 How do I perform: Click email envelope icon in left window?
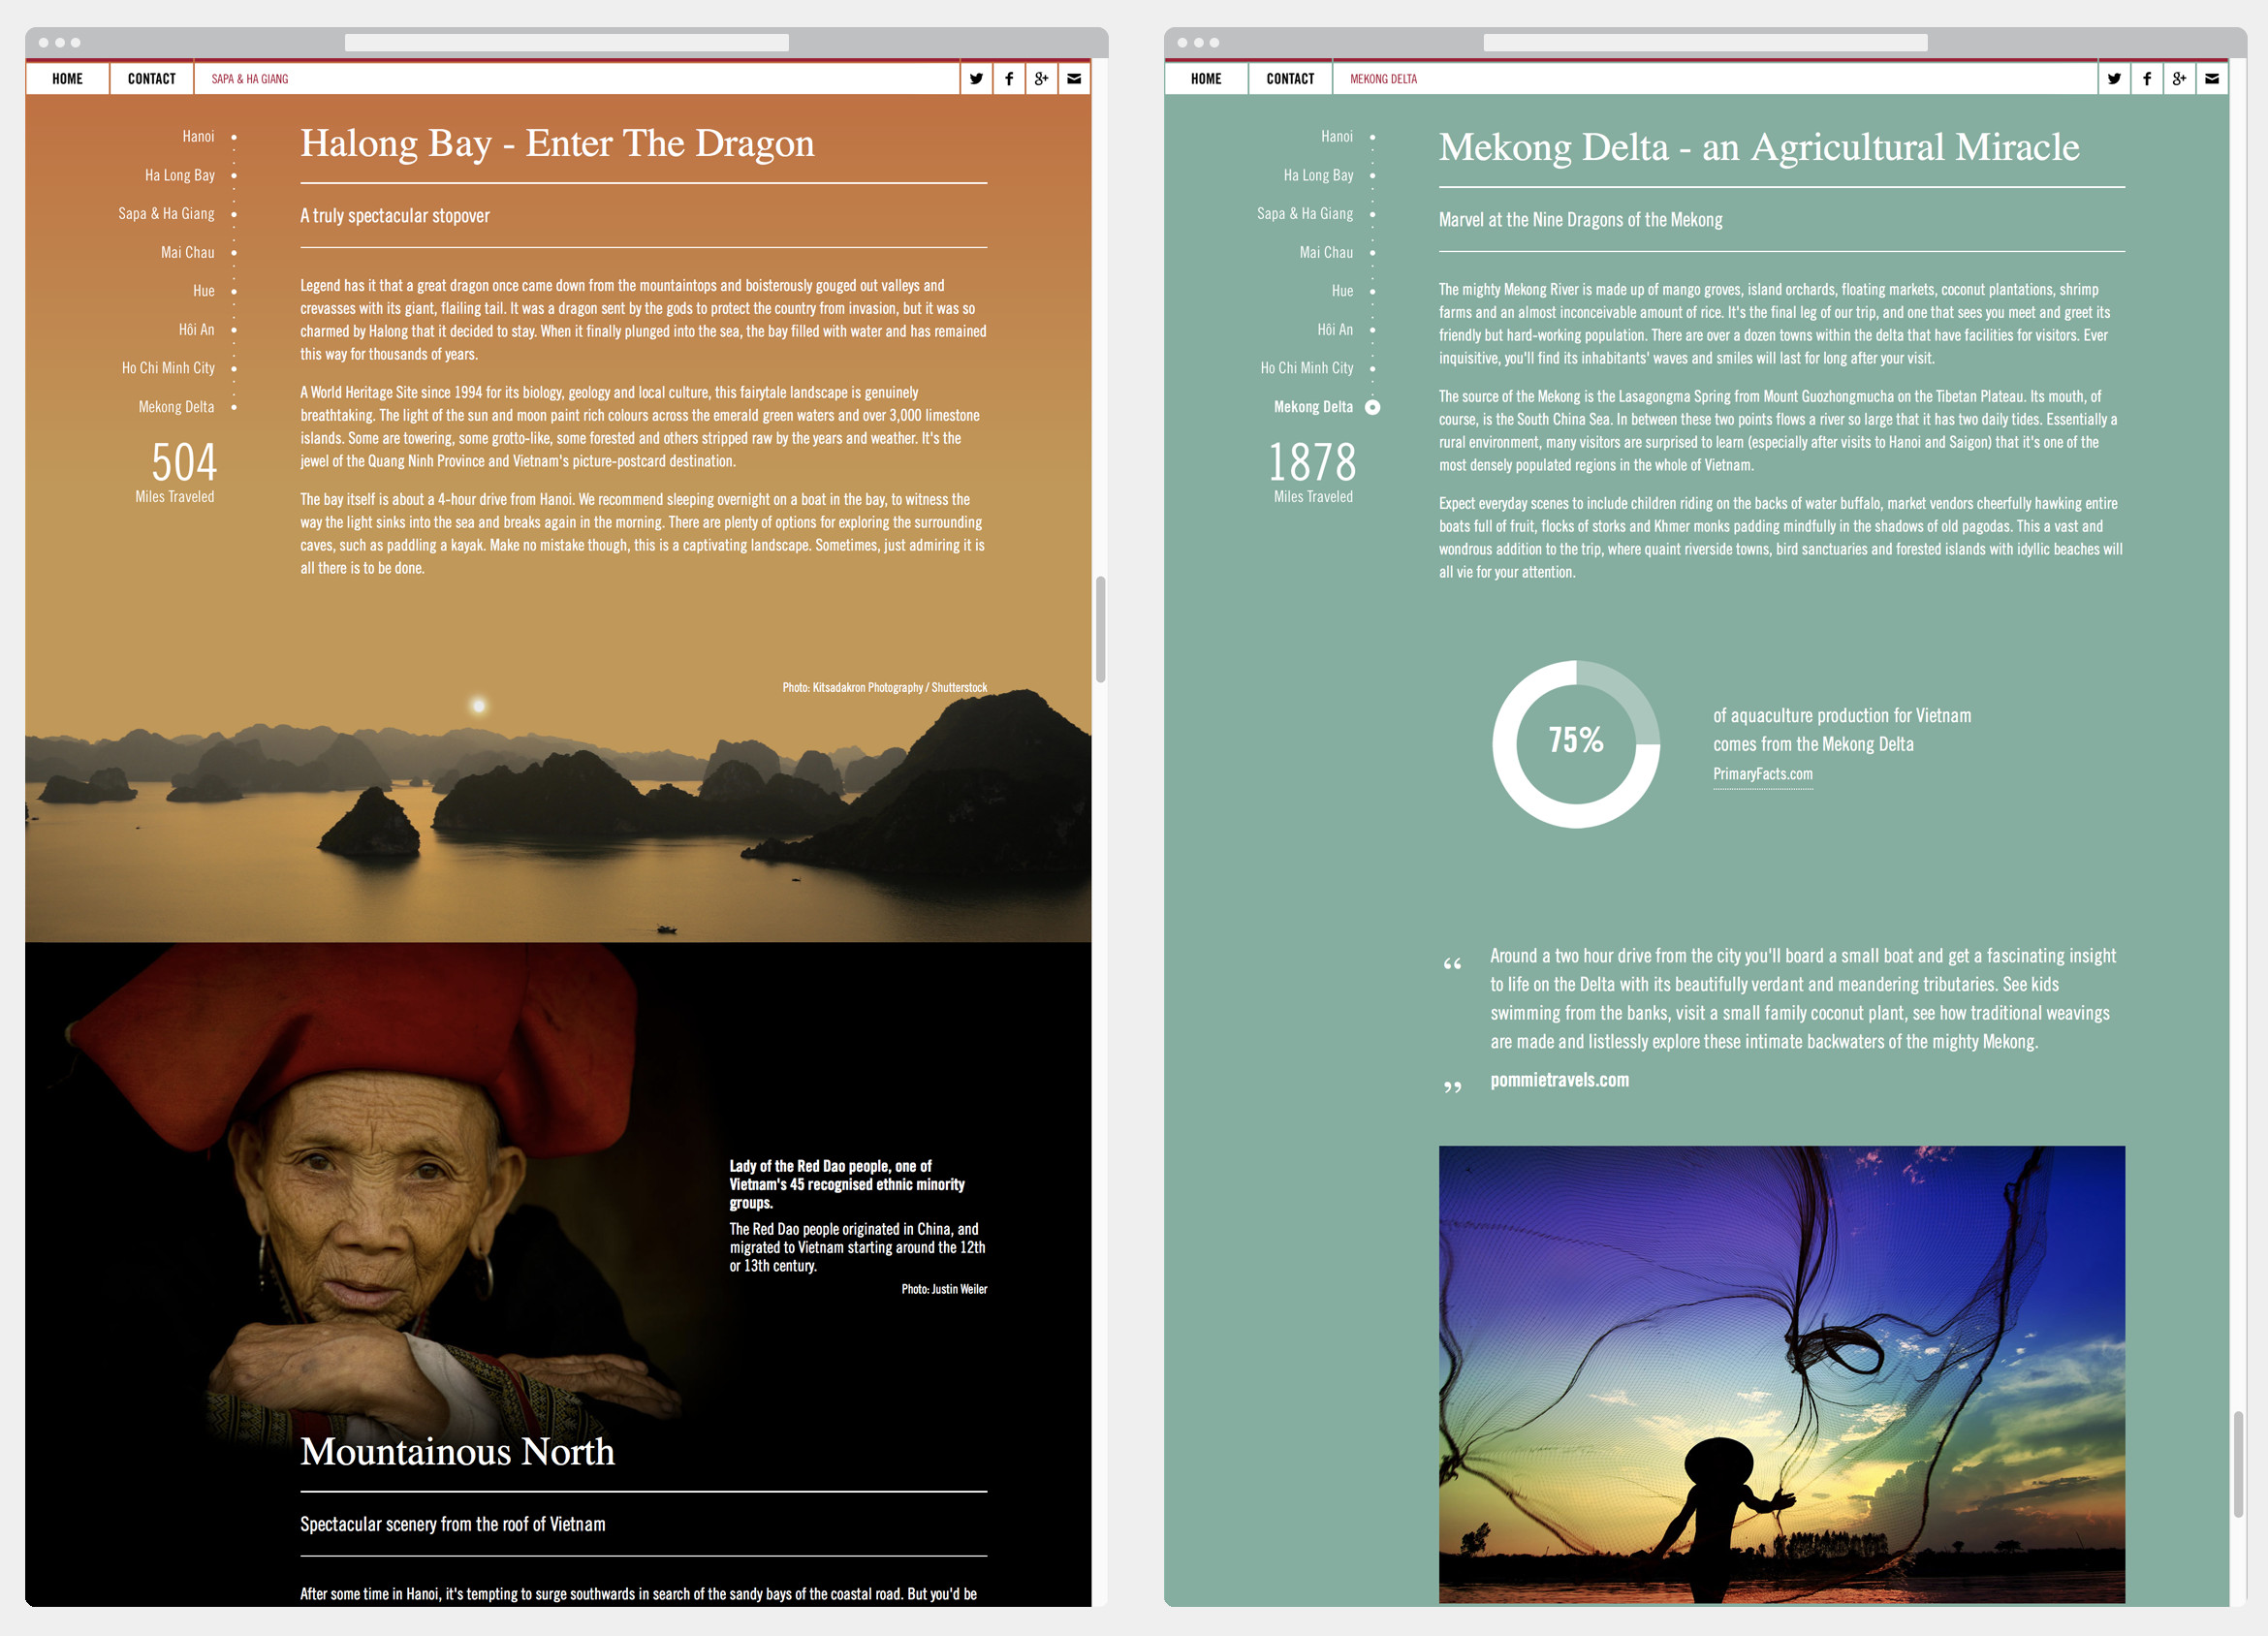click(x=1074, y=78)
